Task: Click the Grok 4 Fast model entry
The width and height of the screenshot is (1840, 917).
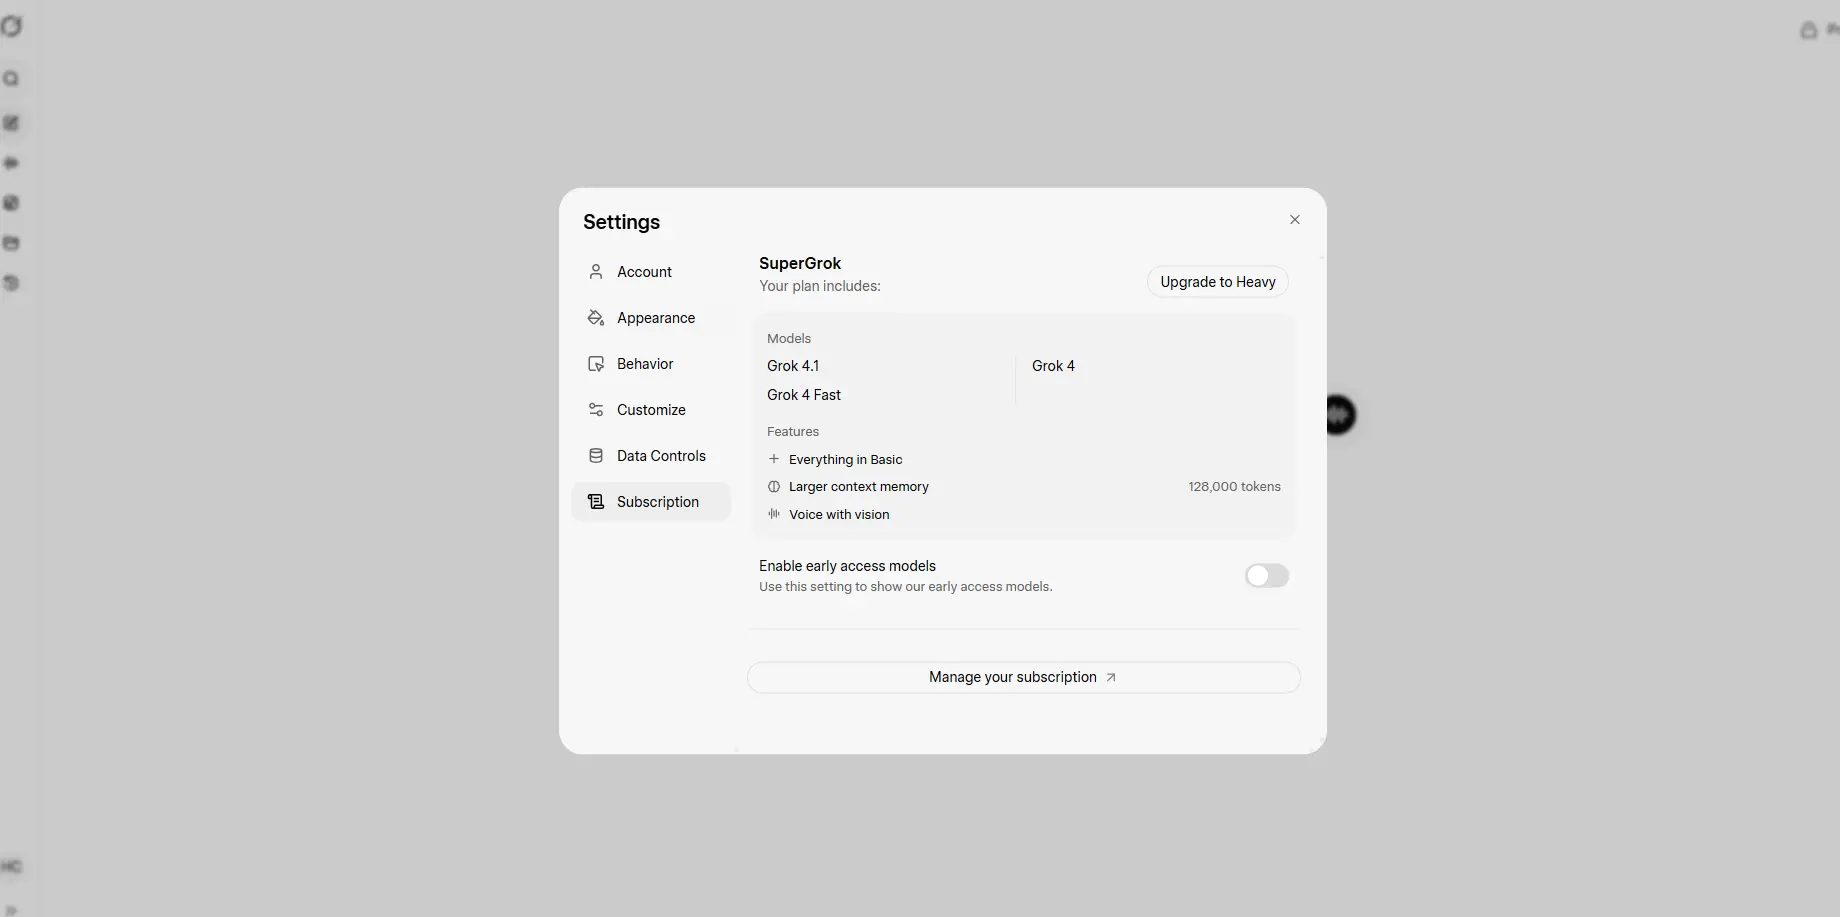Action: tap(804, 395)
